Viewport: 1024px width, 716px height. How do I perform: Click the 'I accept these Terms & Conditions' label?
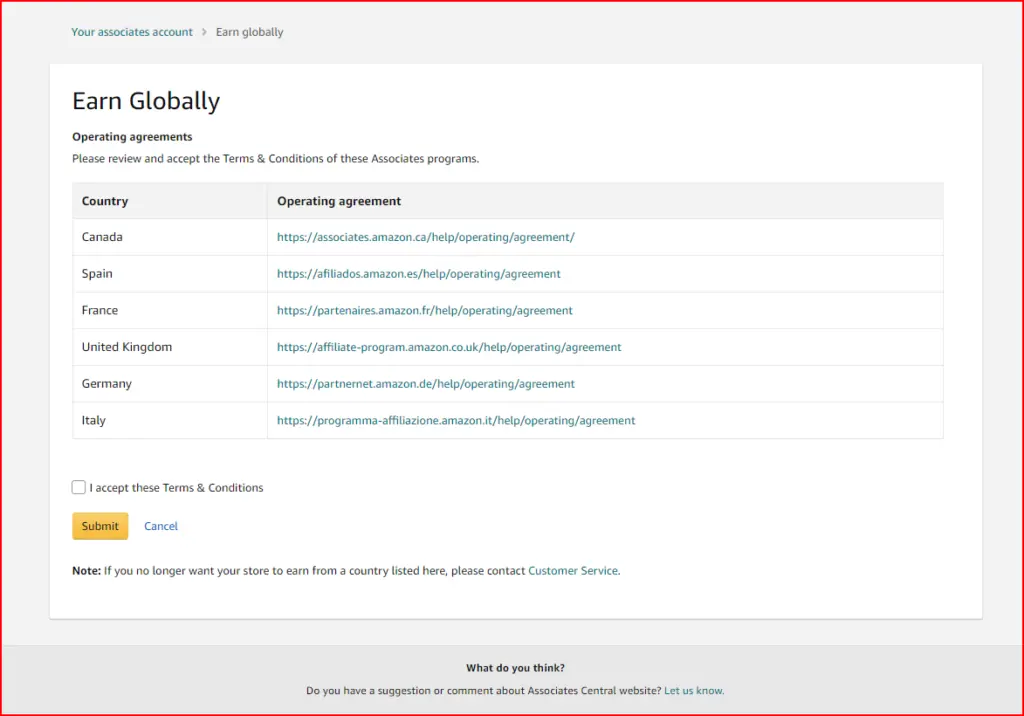(176, 487)
